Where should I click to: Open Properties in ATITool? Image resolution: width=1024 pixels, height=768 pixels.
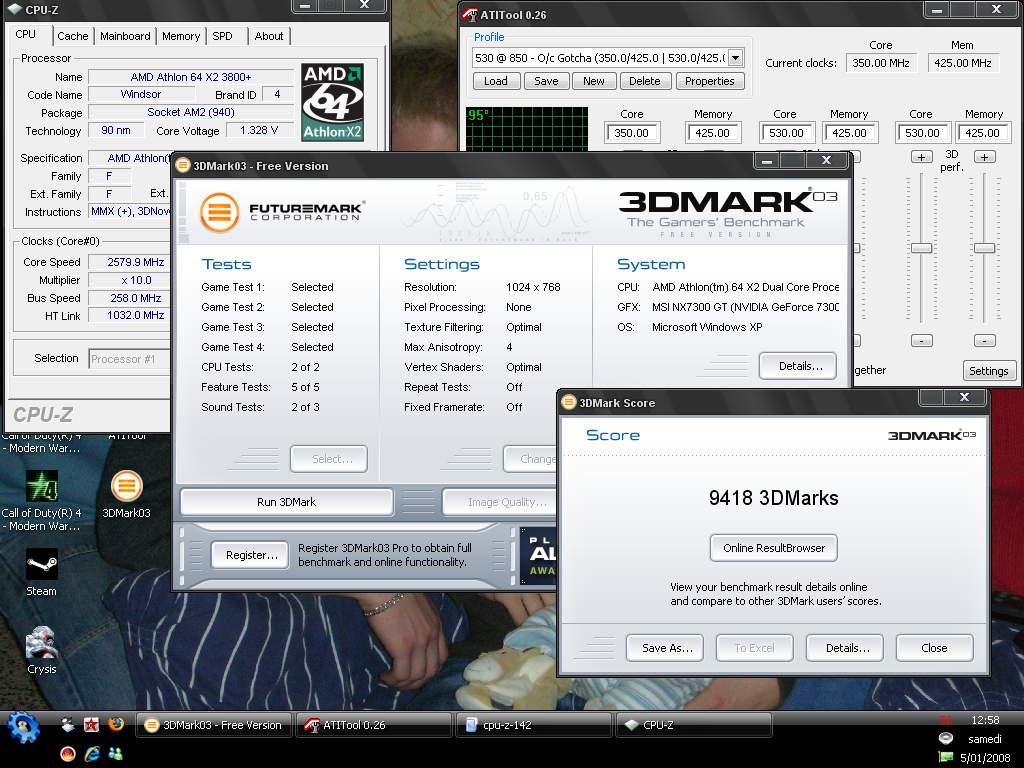click(x=710, y=81)
